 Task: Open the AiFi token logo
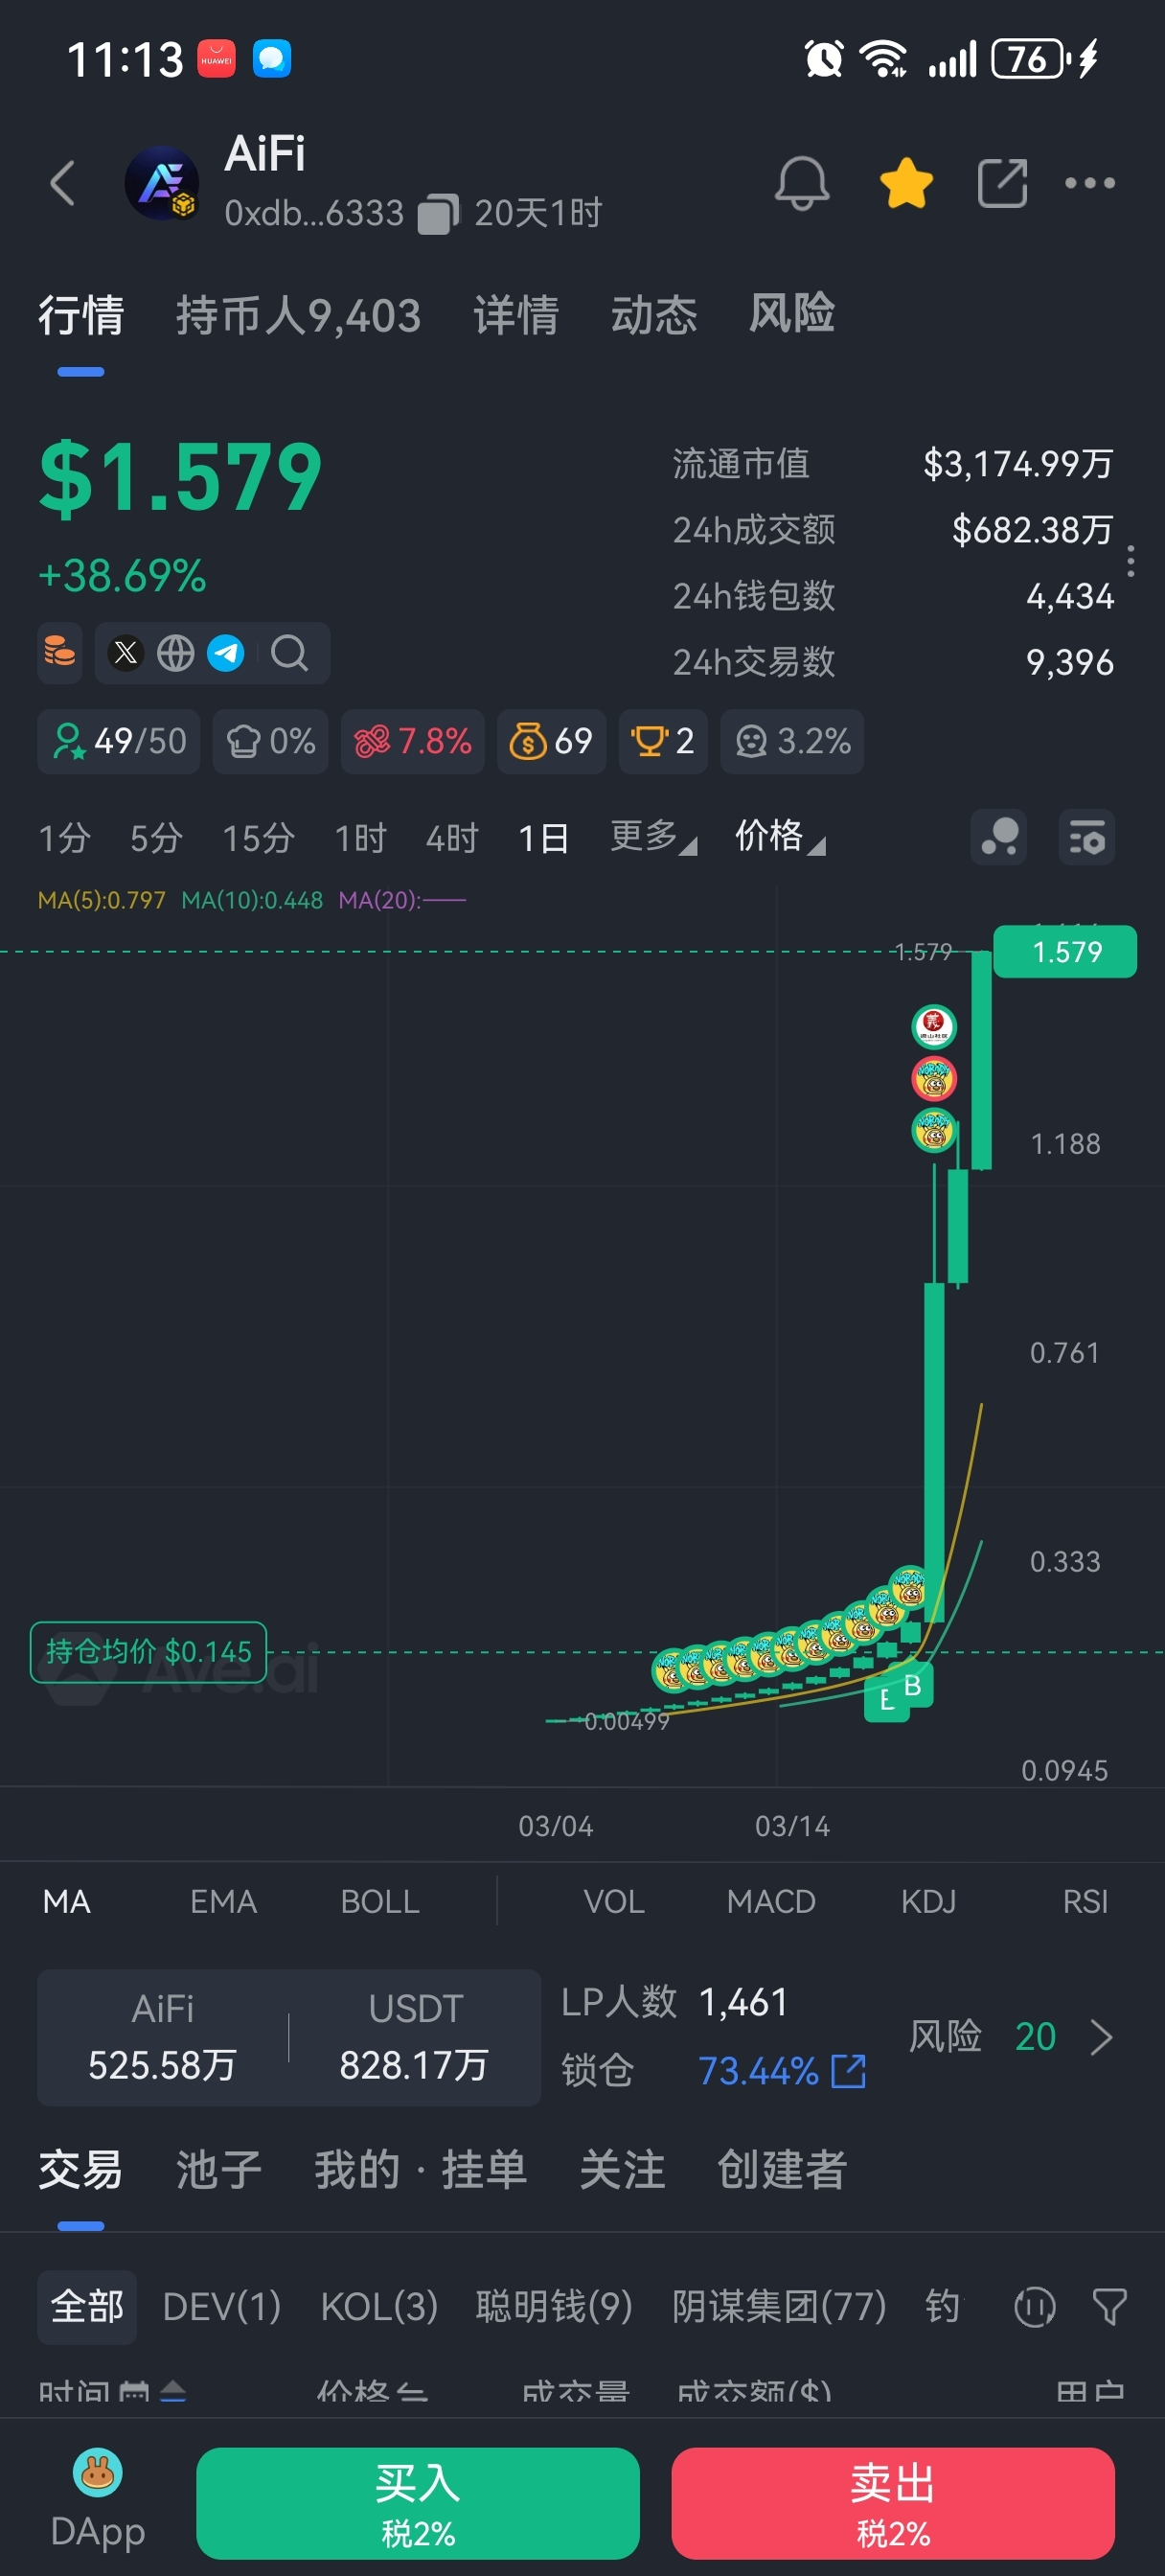162,183
